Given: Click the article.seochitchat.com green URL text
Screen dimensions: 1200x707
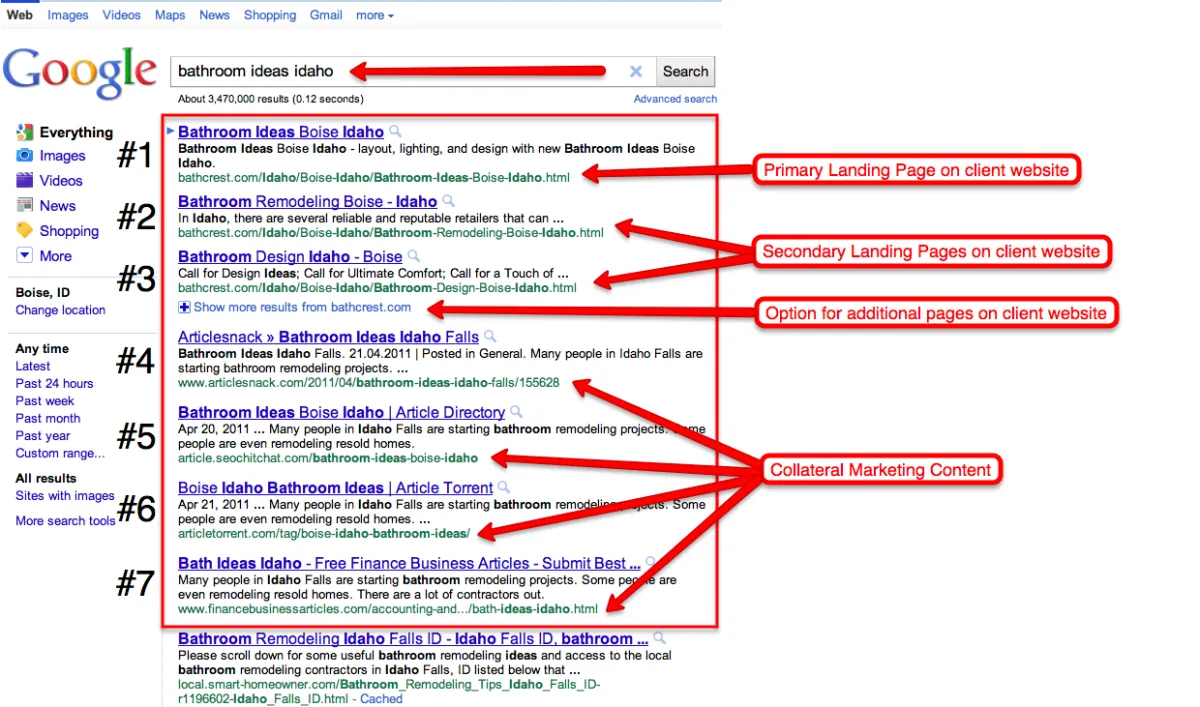Looking at the screenshot, I should [328, 458].
